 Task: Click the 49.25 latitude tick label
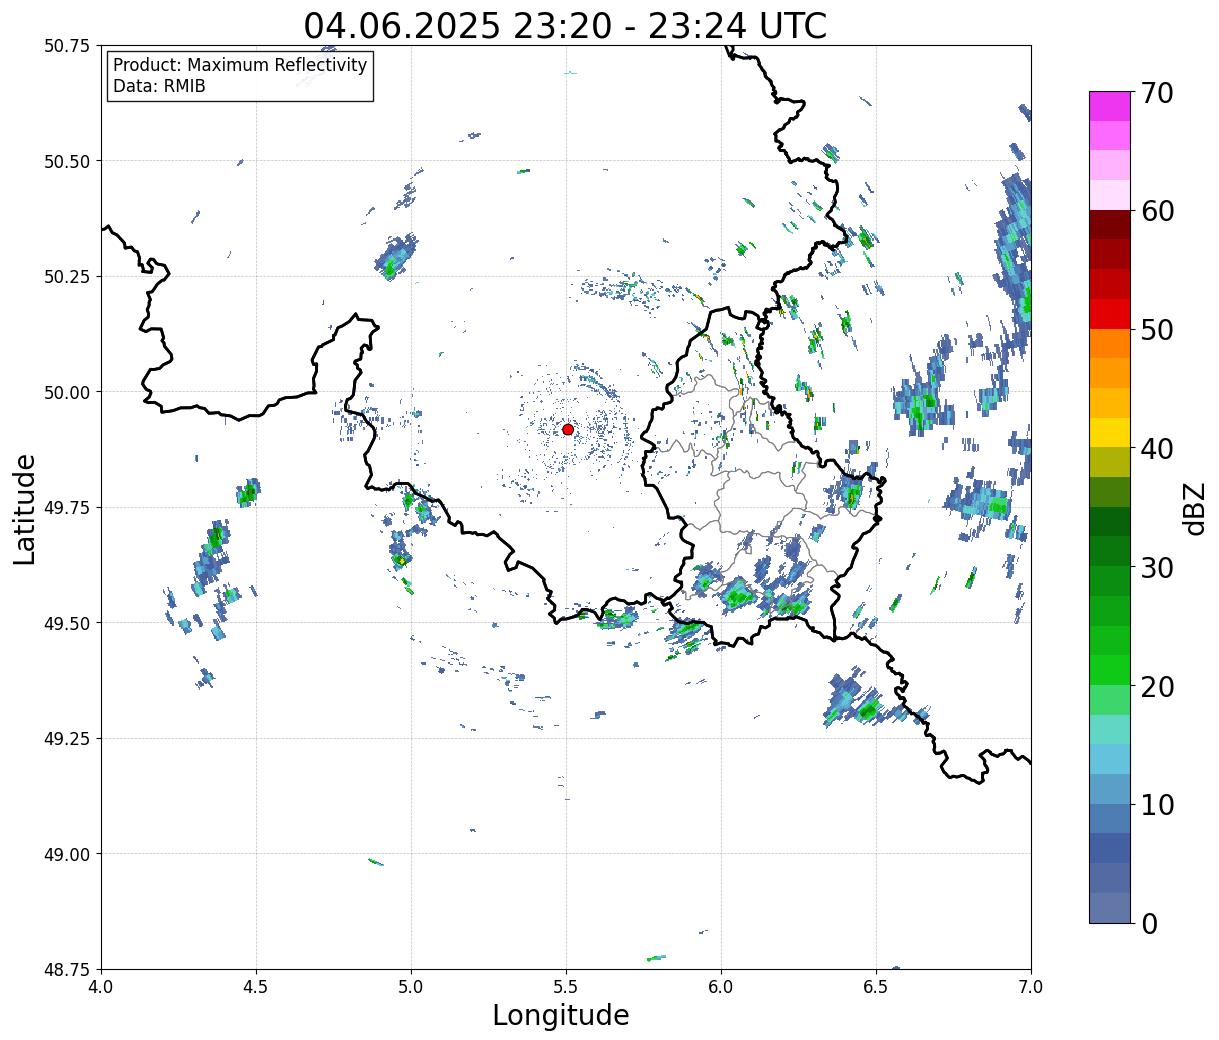tap(67, 739)
